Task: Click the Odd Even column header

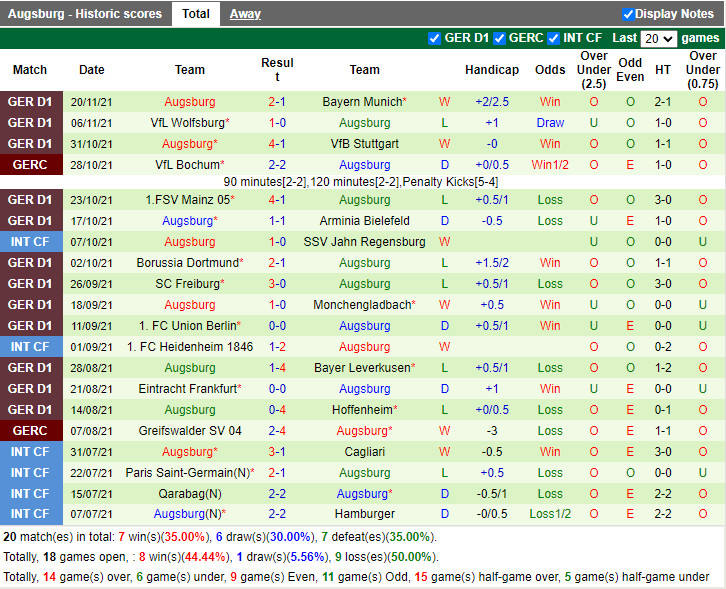Action: [630, 70]
